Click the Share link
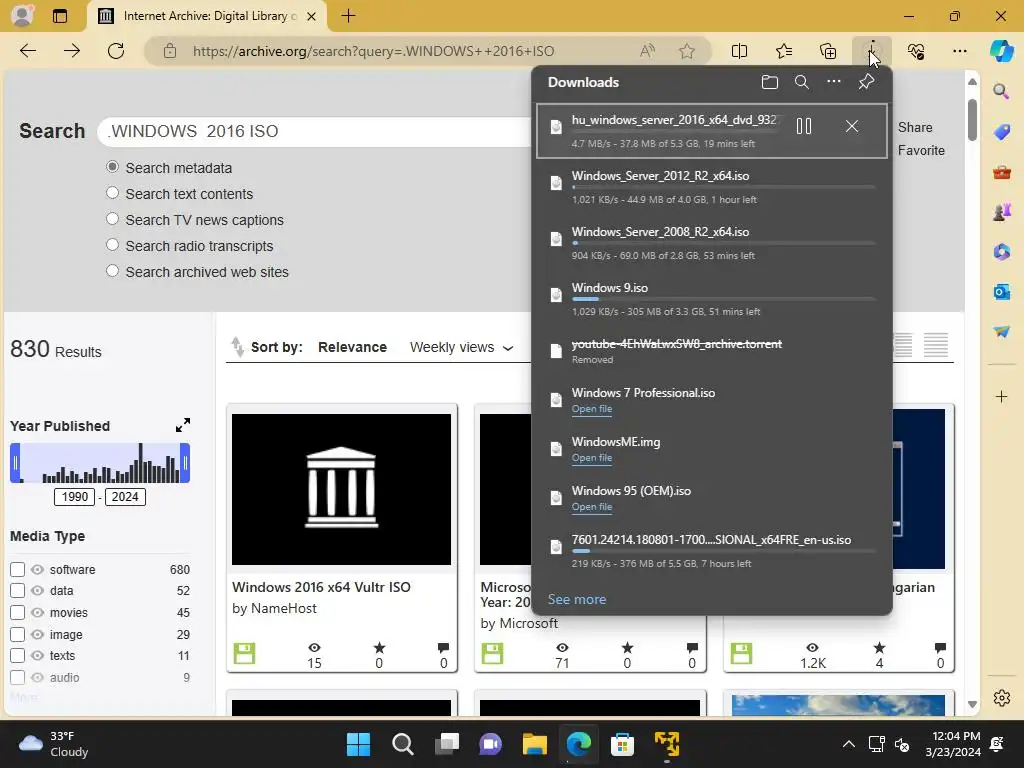1024x768 pixels. [915, 127]
